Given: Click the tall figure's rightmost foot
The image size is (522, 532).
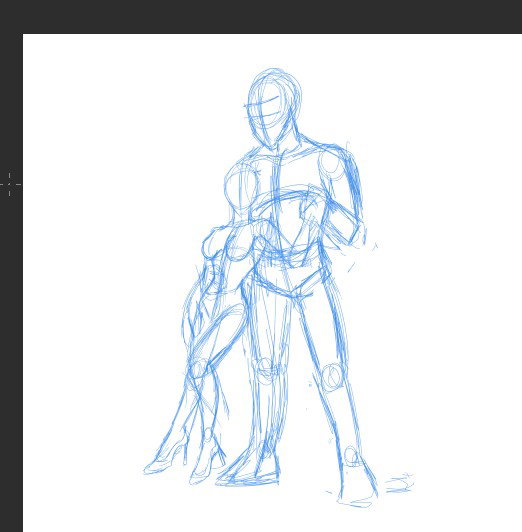Looking at the screenshot, I should [357, 485].
